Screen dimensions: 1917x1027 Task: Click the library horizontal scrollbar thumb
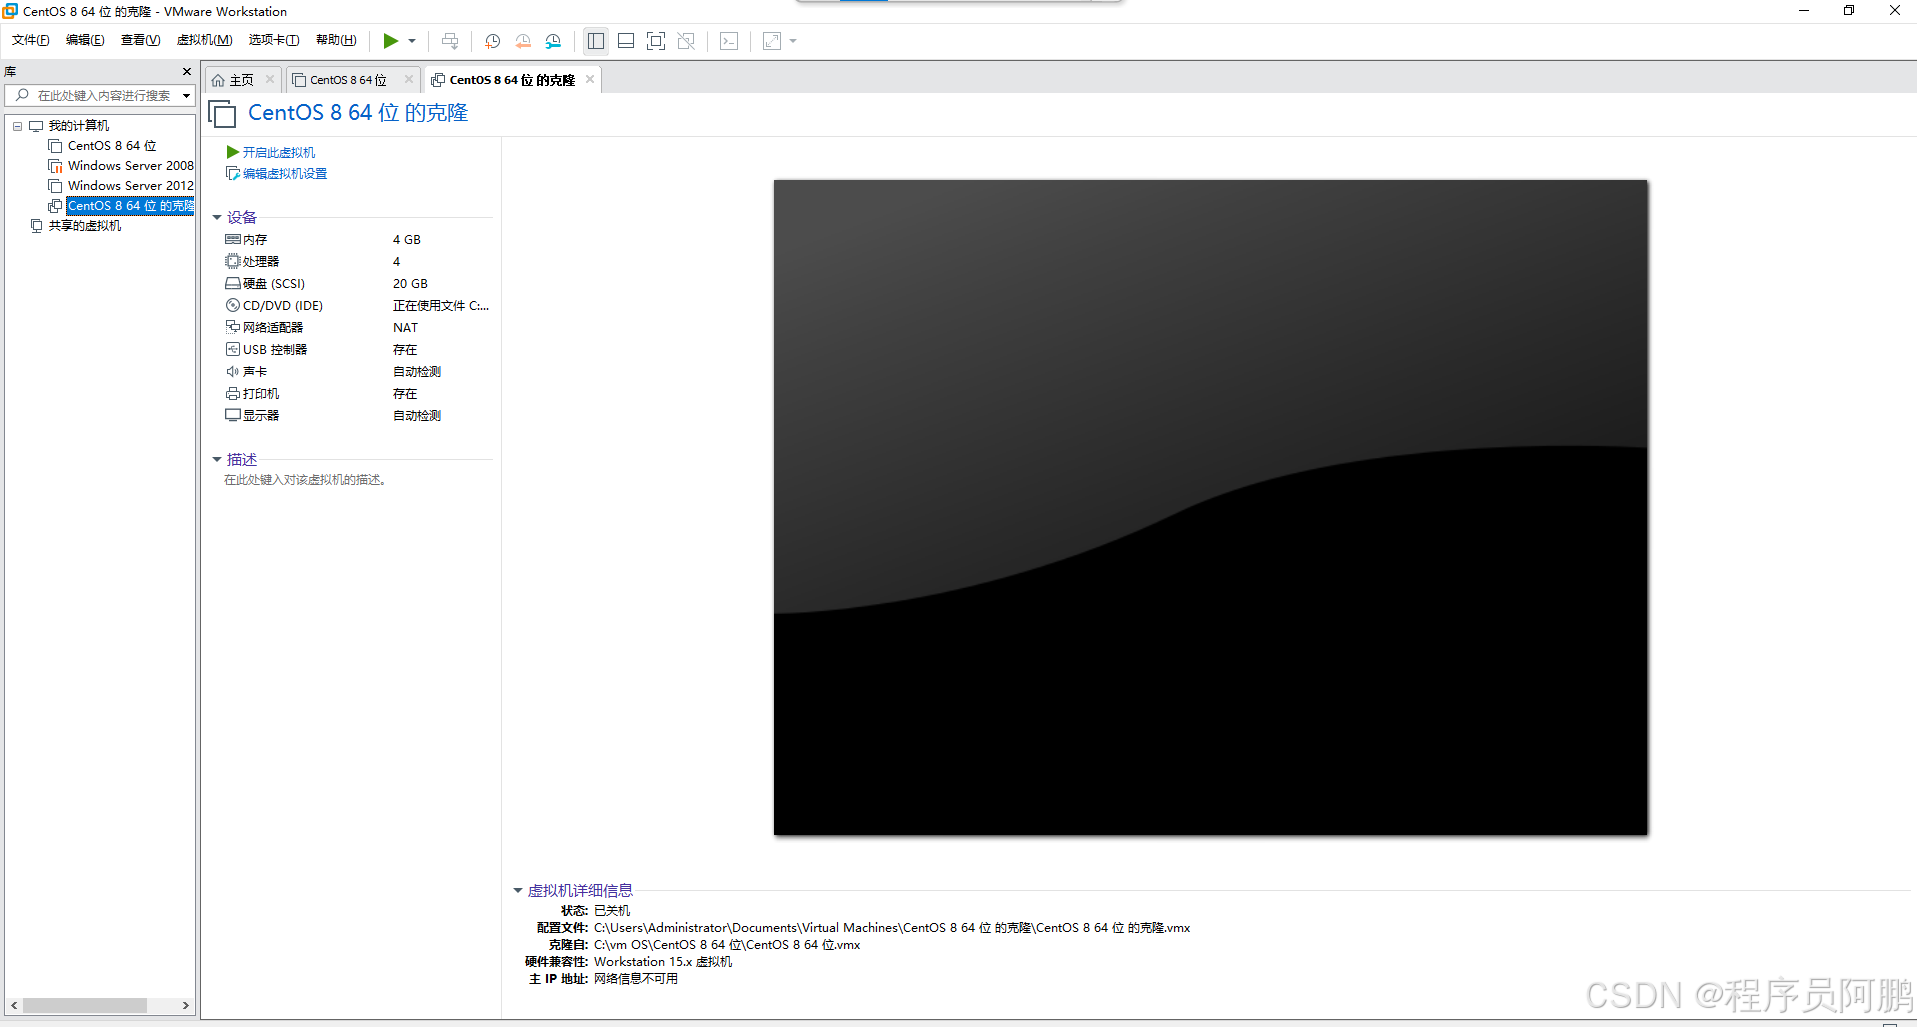[85, 1005]
